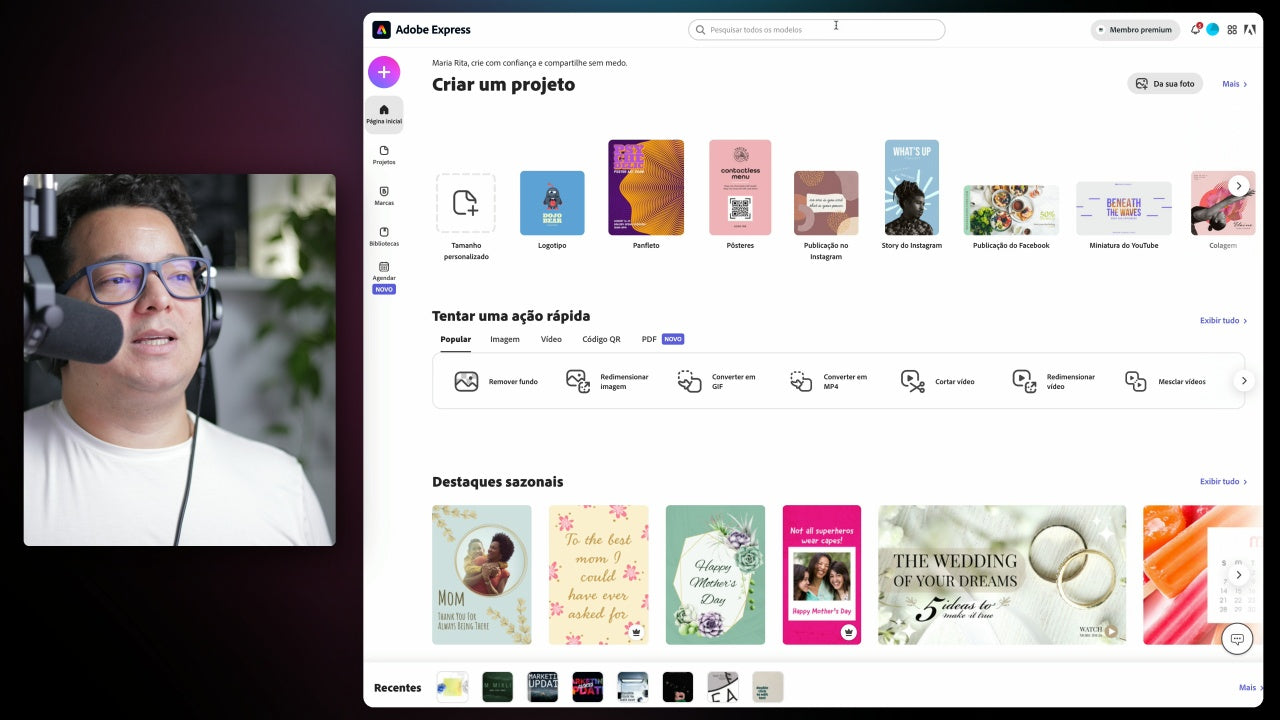
Task: Click Exibir tudo for ação rápida
Action: tap(1224, 321)
